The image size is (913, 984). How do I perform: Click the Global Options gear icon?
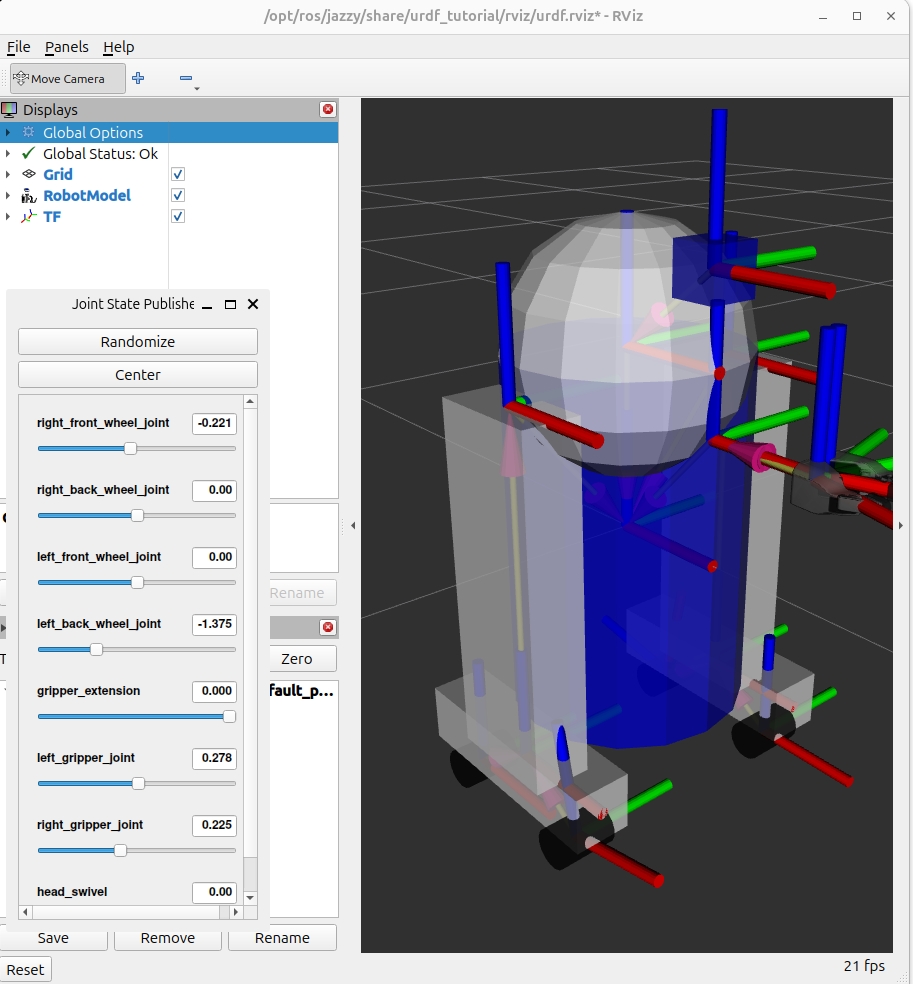click(28, 133)
